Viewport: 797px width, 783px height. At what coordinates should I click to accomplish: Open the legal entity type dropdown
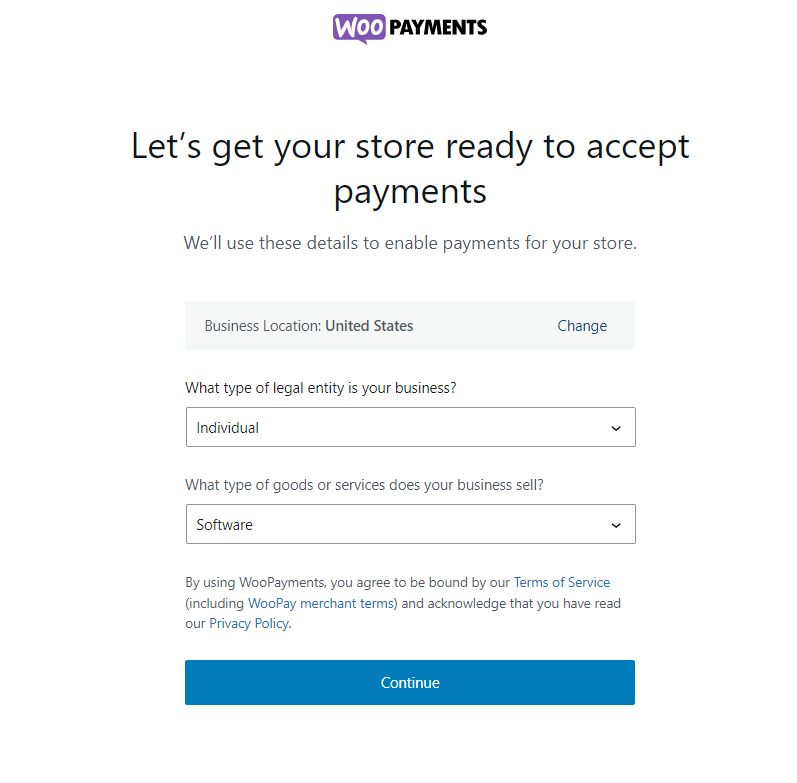[x=410, y=427]
